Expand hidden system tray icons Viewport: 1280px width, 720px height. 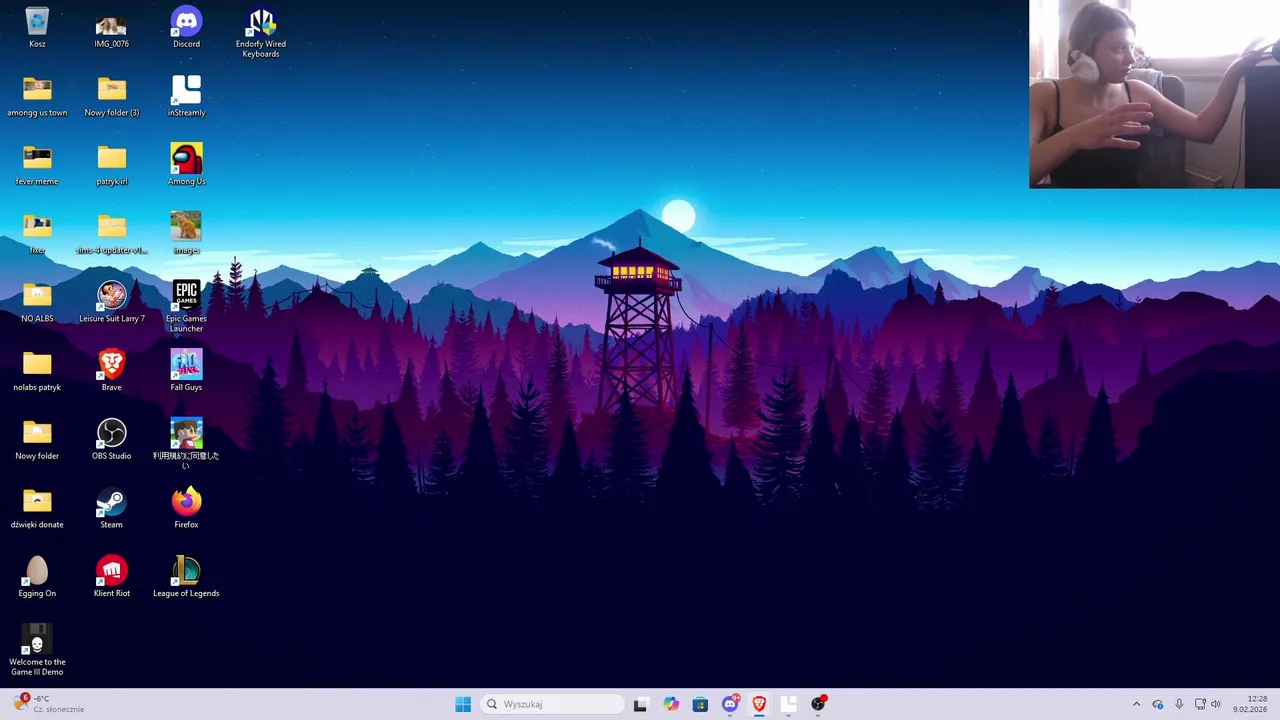pos(1136,704)
